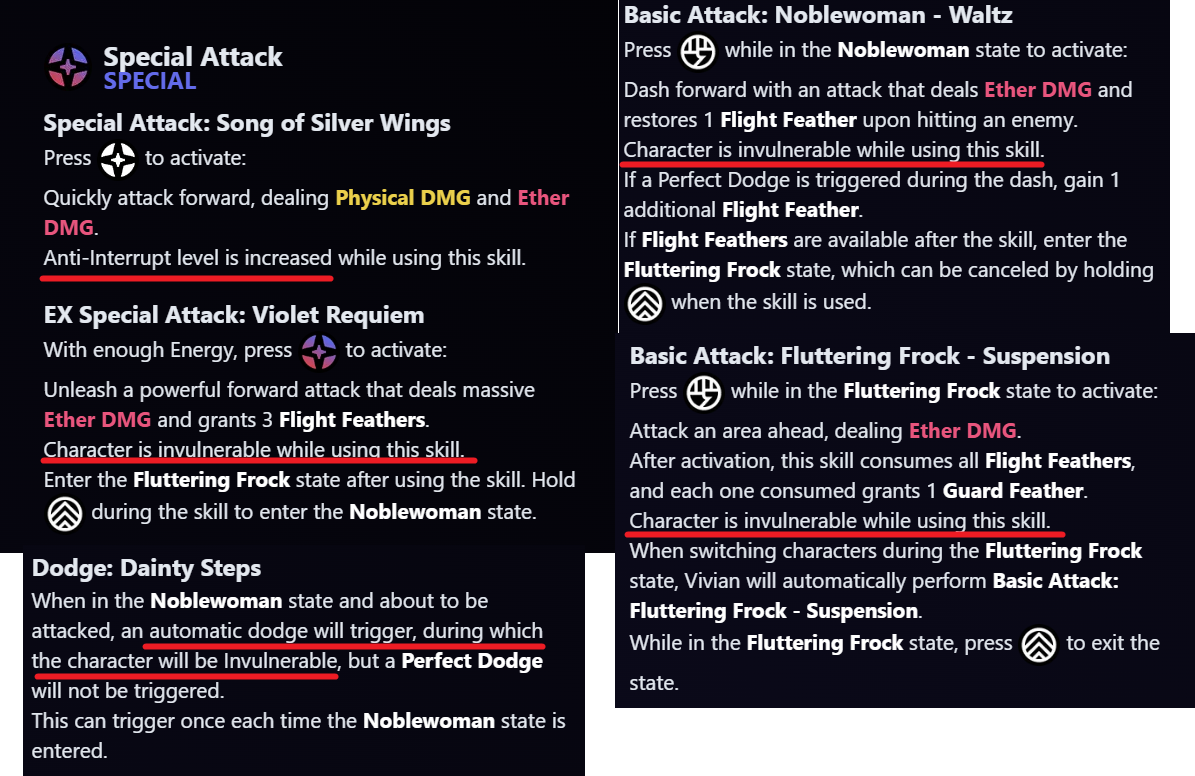The height and width of the screenshot is (776, 1195).
Task: Click the double-chevron icon before 'when the skill is used'
Action: click(645, 303)
